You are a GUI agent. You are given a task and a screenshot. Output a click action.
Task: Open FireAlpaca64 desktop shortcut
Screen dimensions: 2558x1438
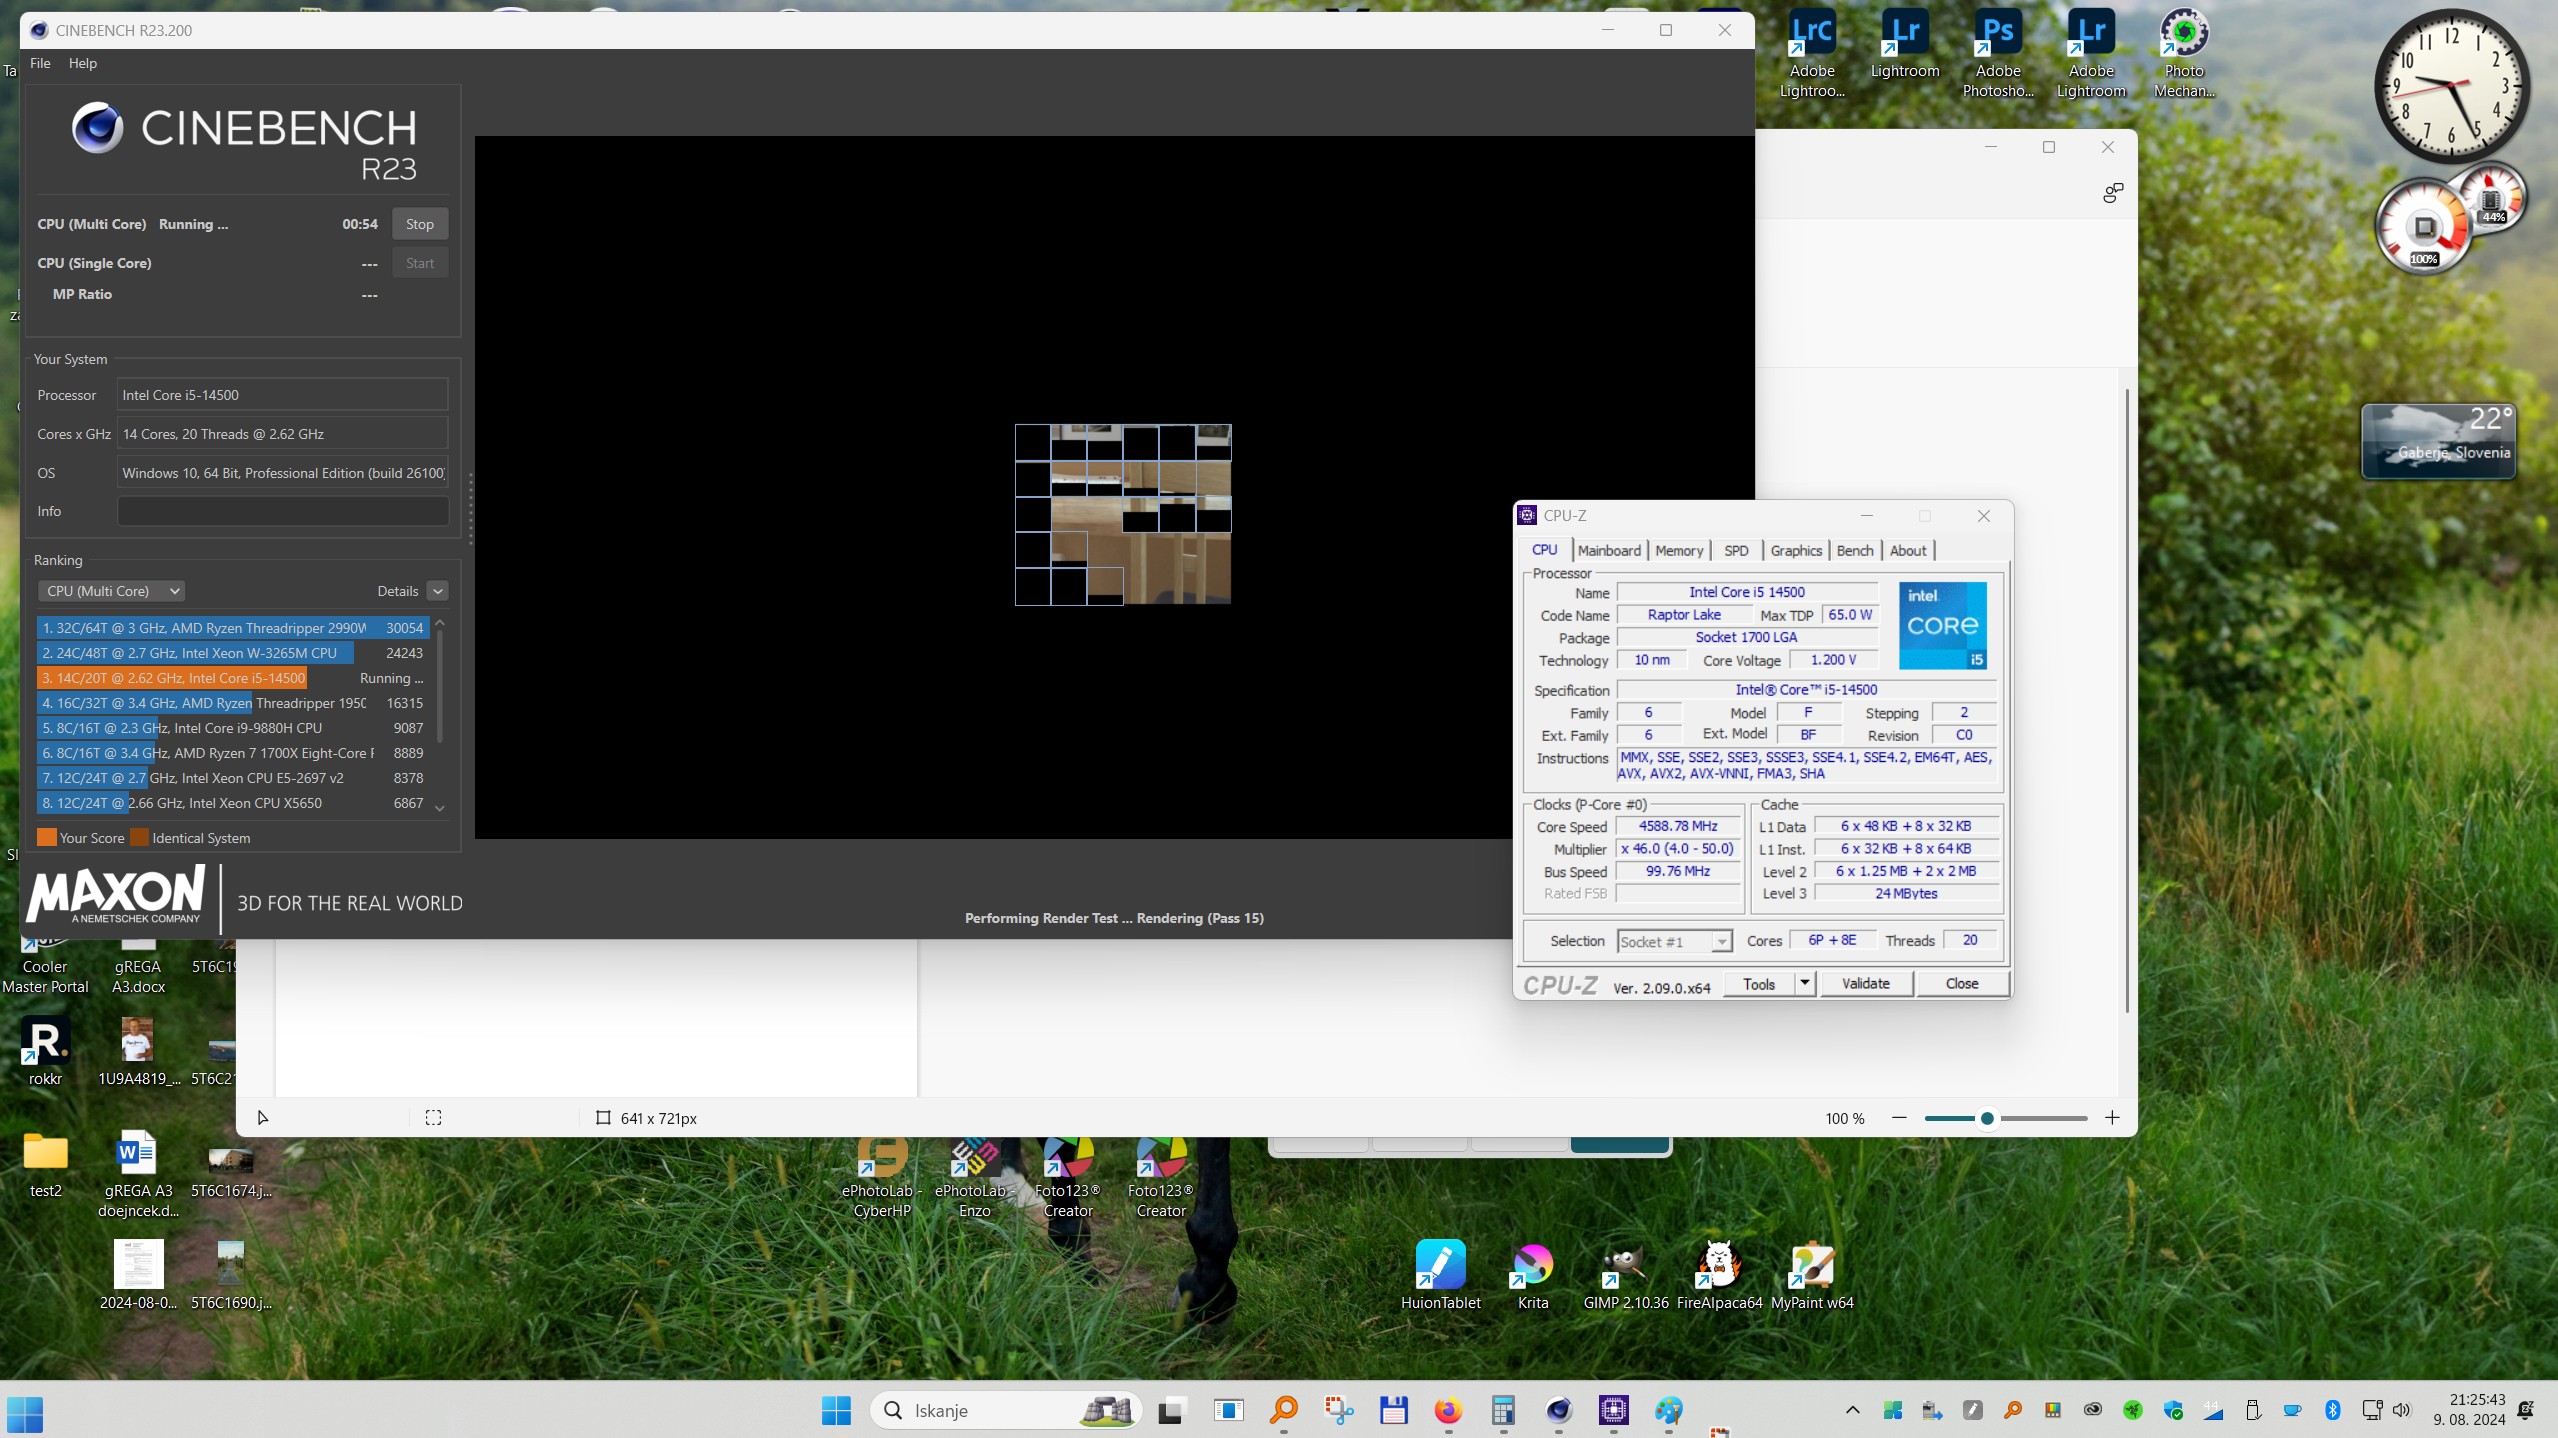click(x=1719, y=1276)
